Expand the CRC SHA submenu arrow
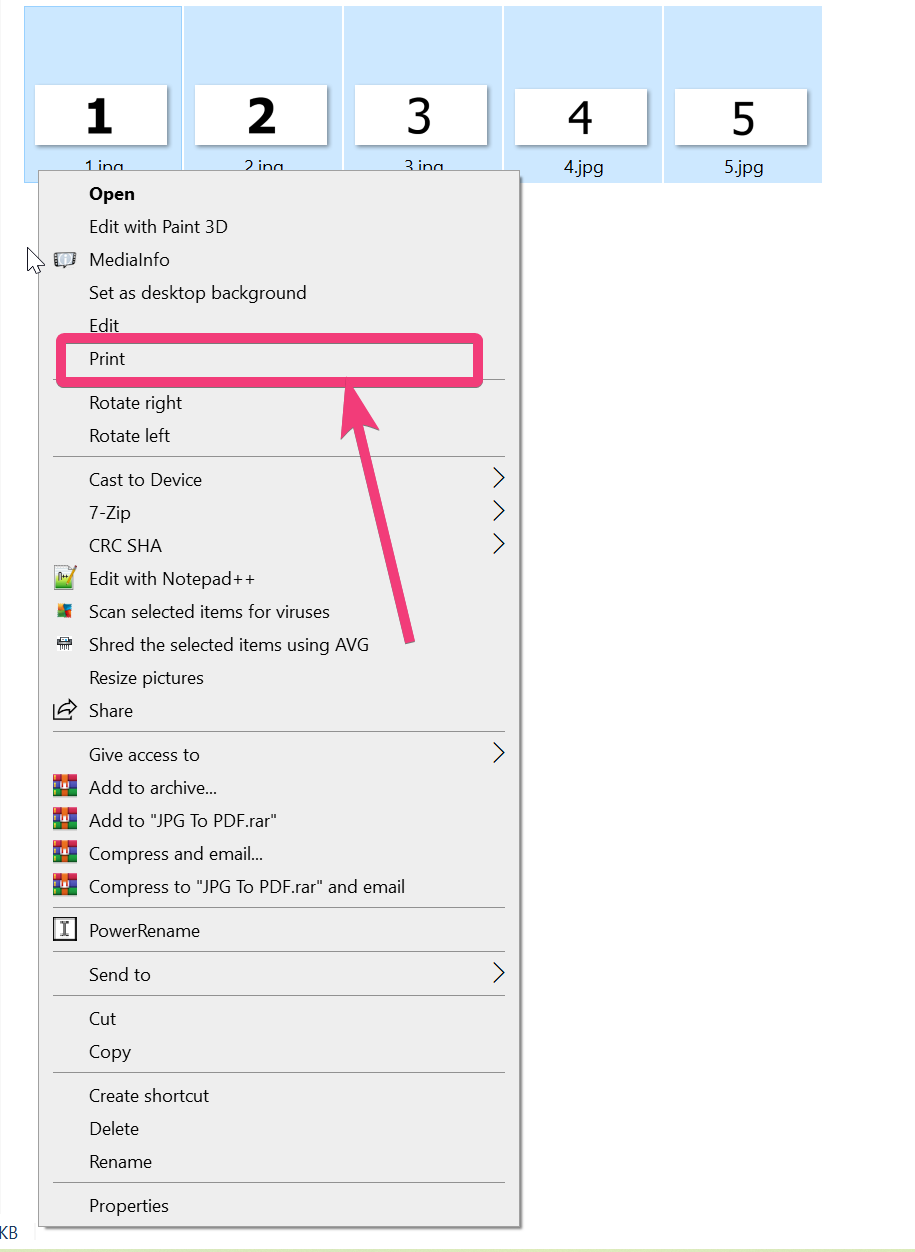 point(498,545)
